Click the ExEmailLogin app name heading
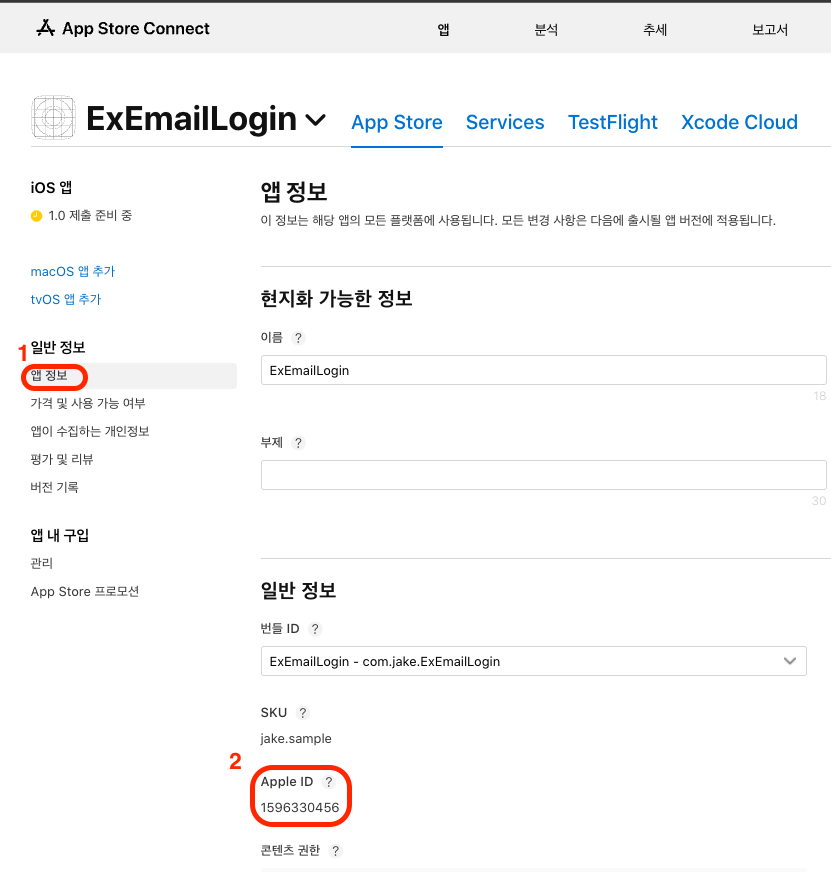 tap(191, 119)
